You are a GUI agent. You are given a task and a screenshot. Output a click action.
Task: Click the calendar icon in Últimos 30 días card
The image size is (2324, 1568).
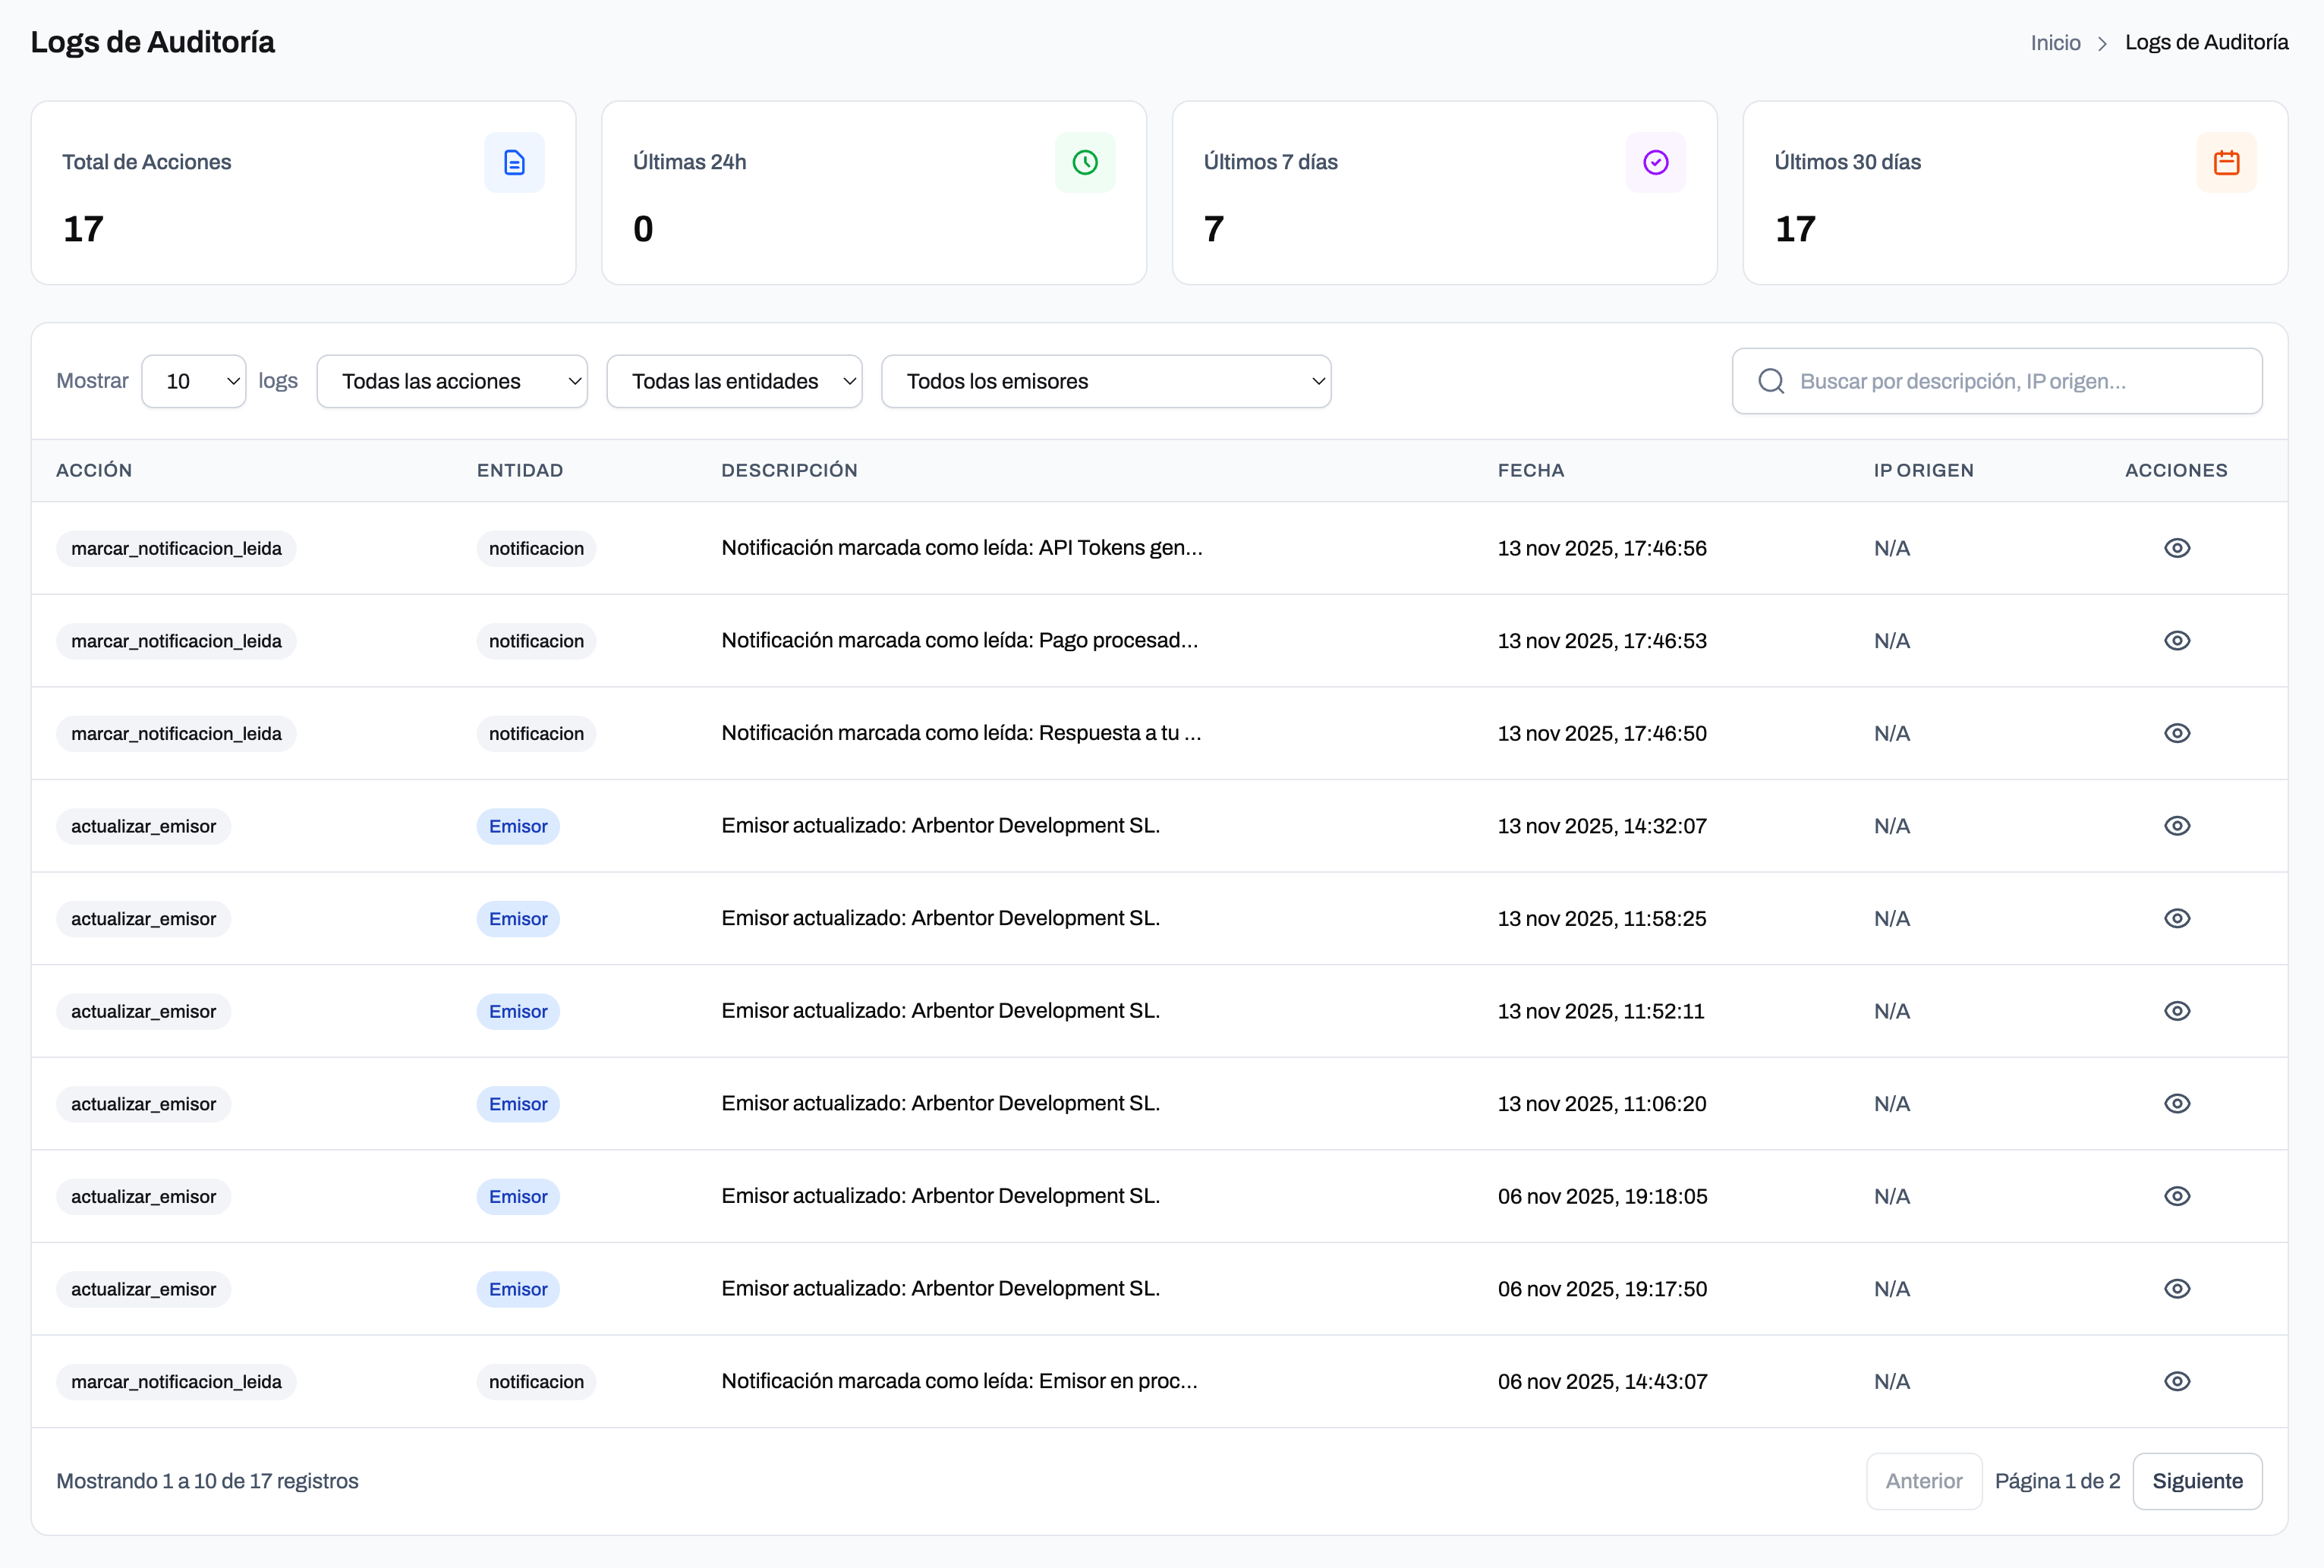coord(2226,162)
